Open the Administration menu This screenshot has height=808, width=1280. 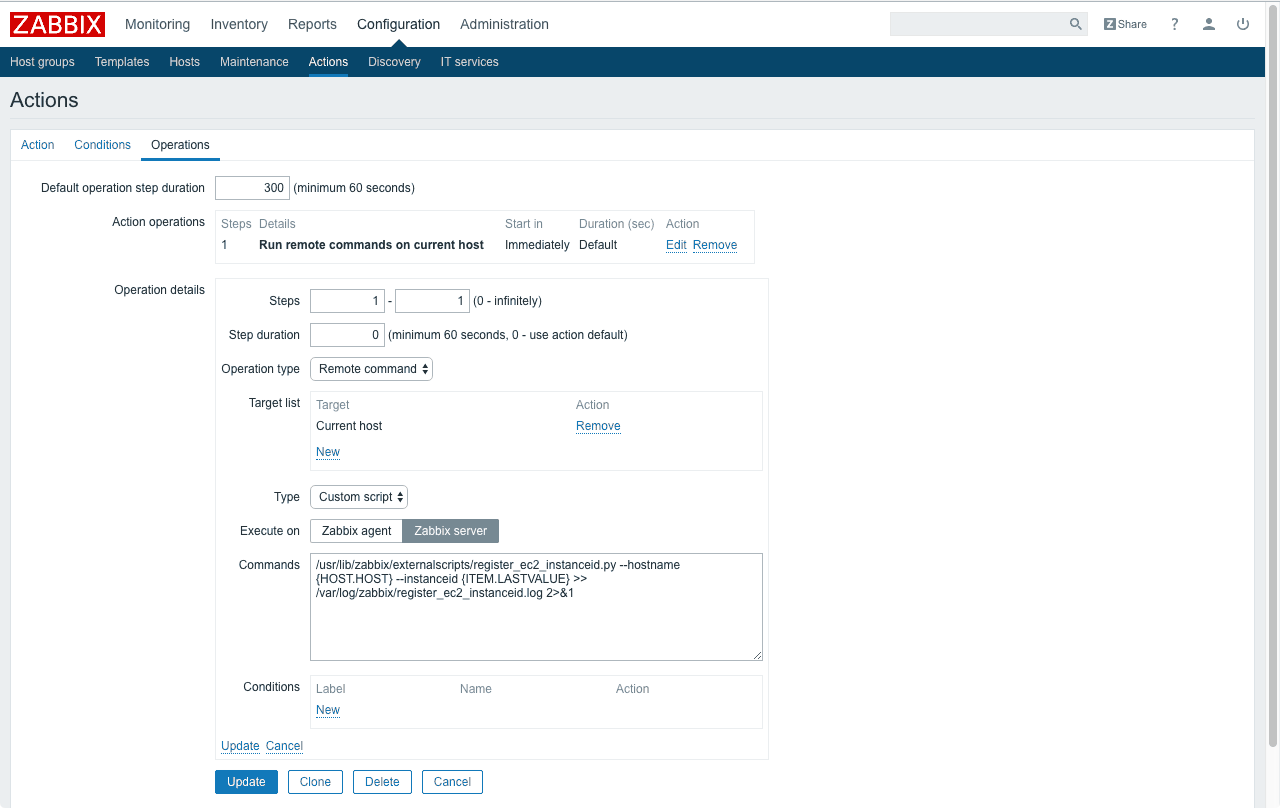tap(504, 24)
